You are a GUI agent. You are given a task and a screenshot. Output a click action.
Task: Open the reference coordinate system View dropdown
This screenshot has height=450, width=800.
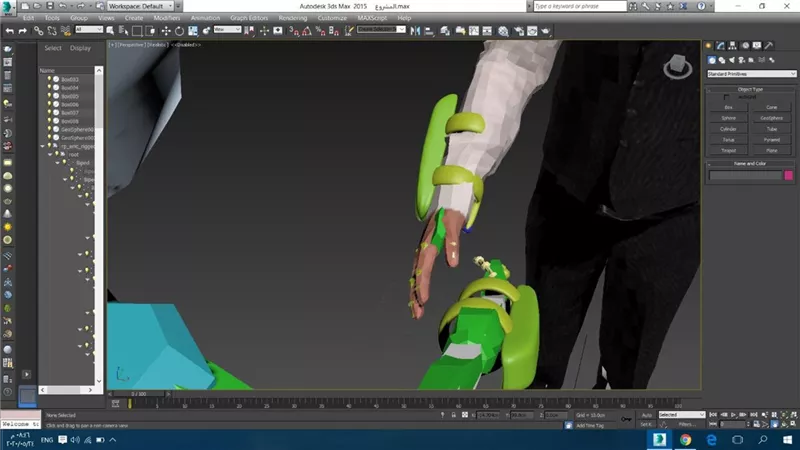click(x=227, y=30)
